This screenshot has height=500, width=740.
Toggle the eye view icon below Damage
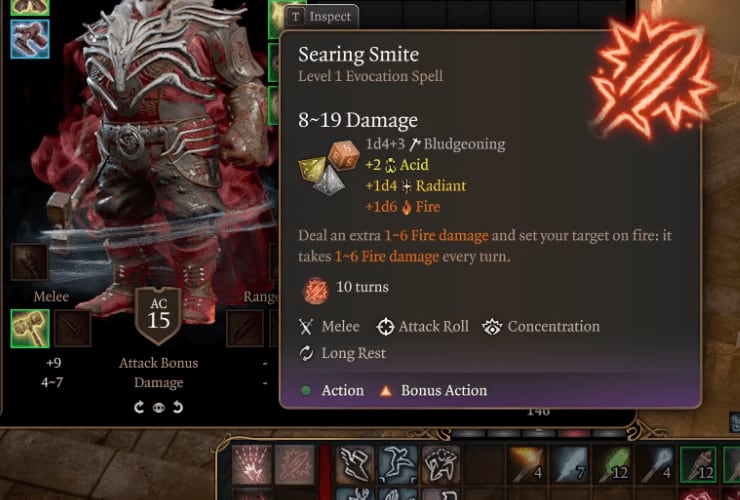[159, 407]
